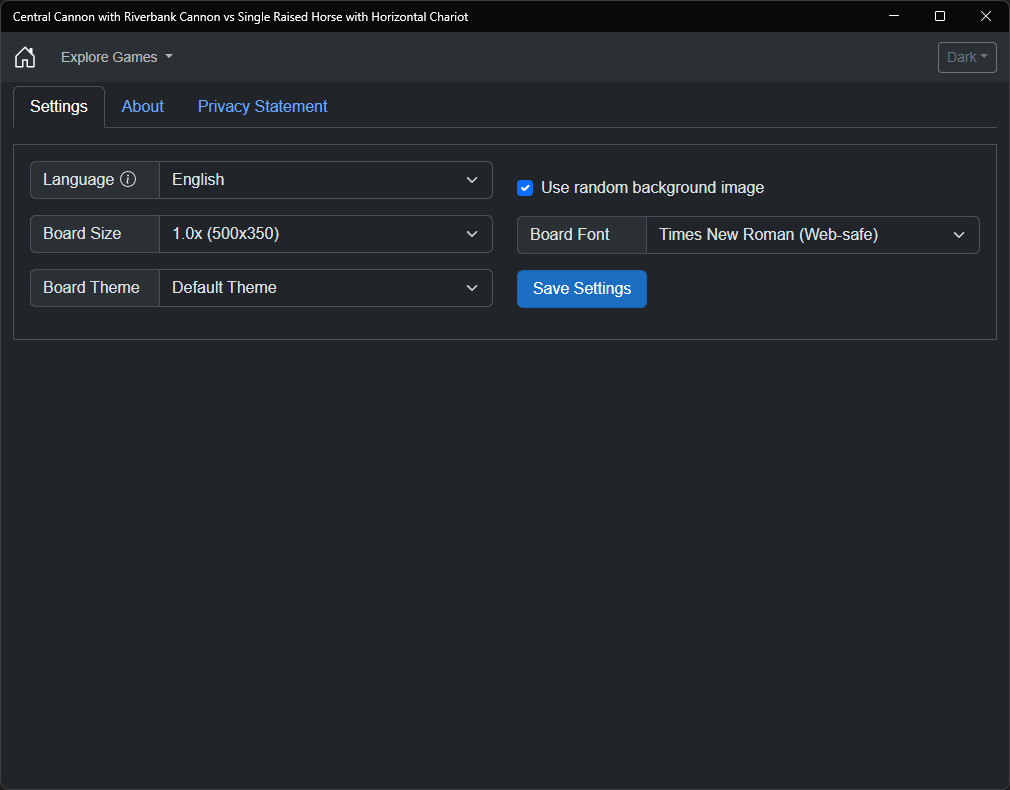Screen dimensions: 1010x790
Task: Minimize the application window
Action: click(894, 16)
